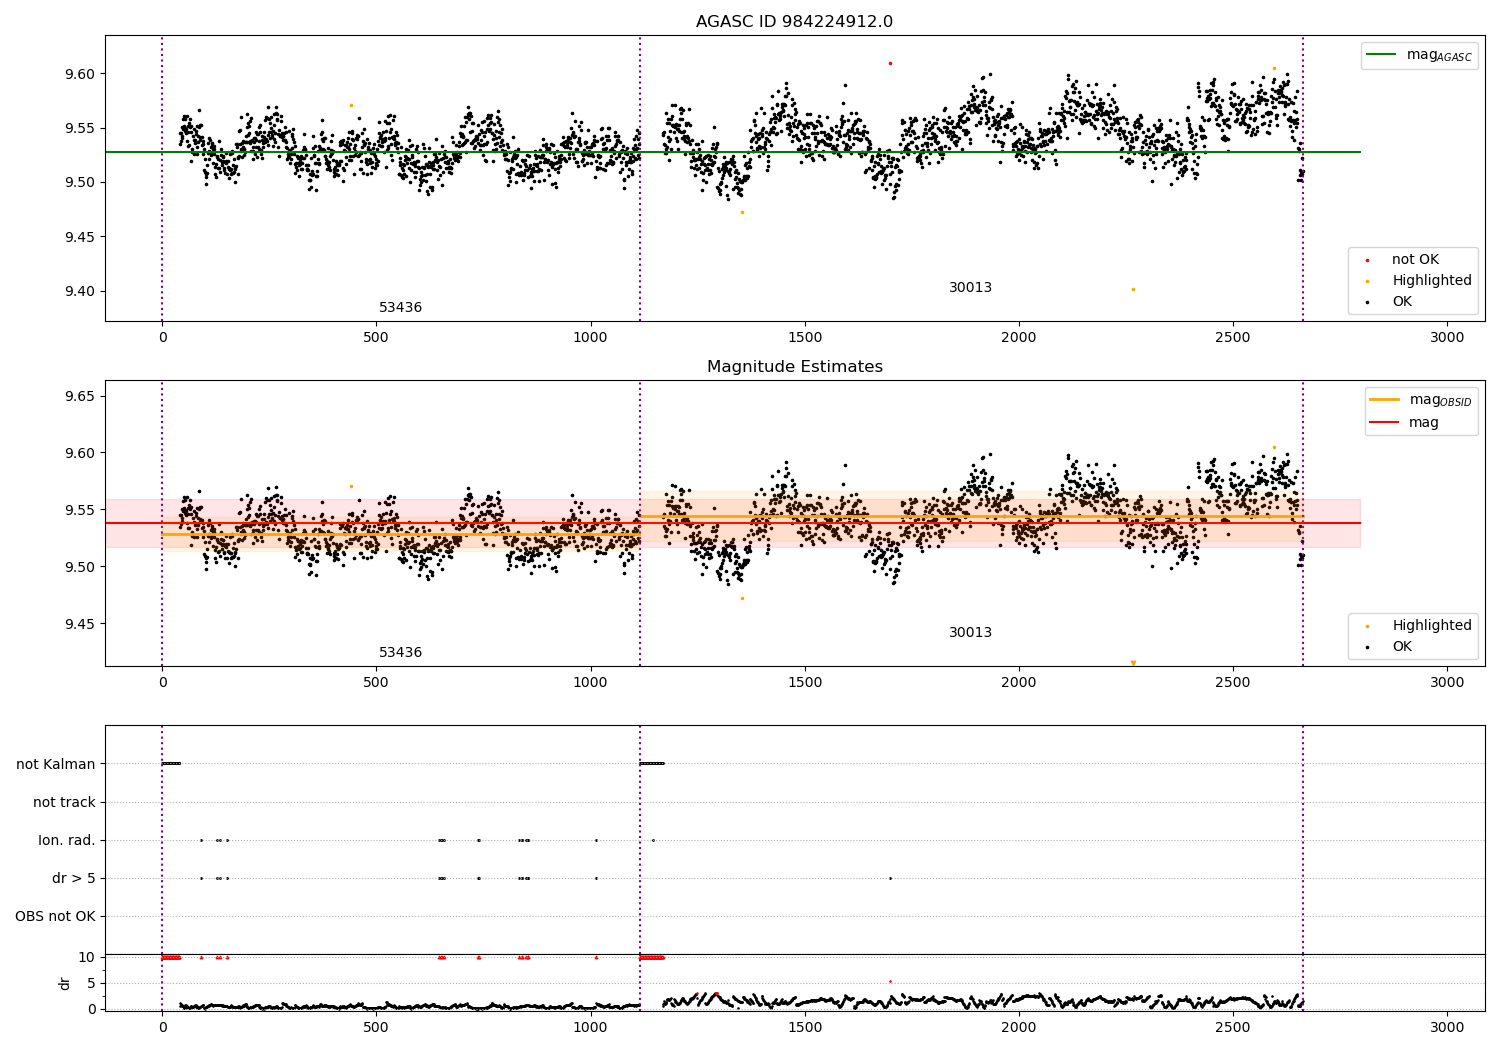The image size is (1500, 1050).
Task: Click y-tick 9.45 on middle plot
Action: (80, 624)
